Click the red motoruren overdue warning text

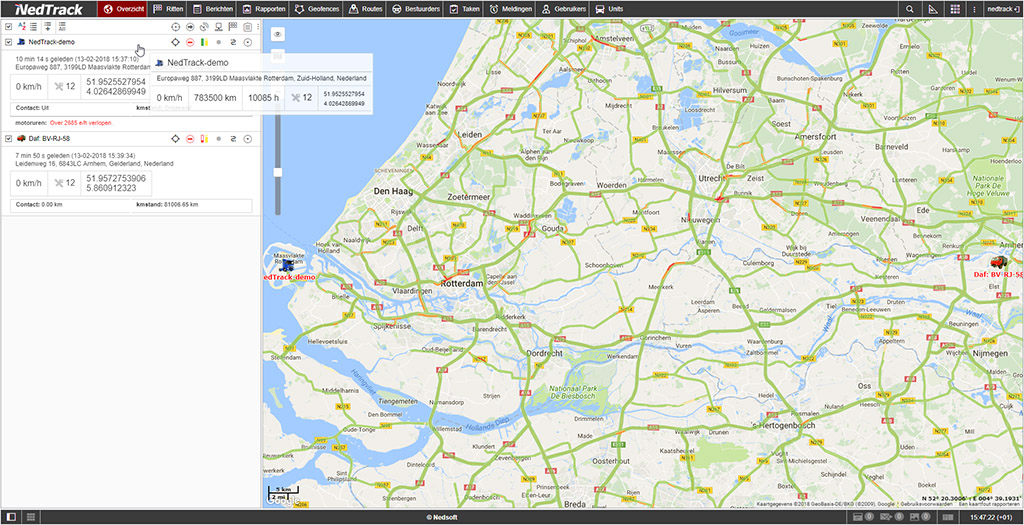click(x=81, y=123)
